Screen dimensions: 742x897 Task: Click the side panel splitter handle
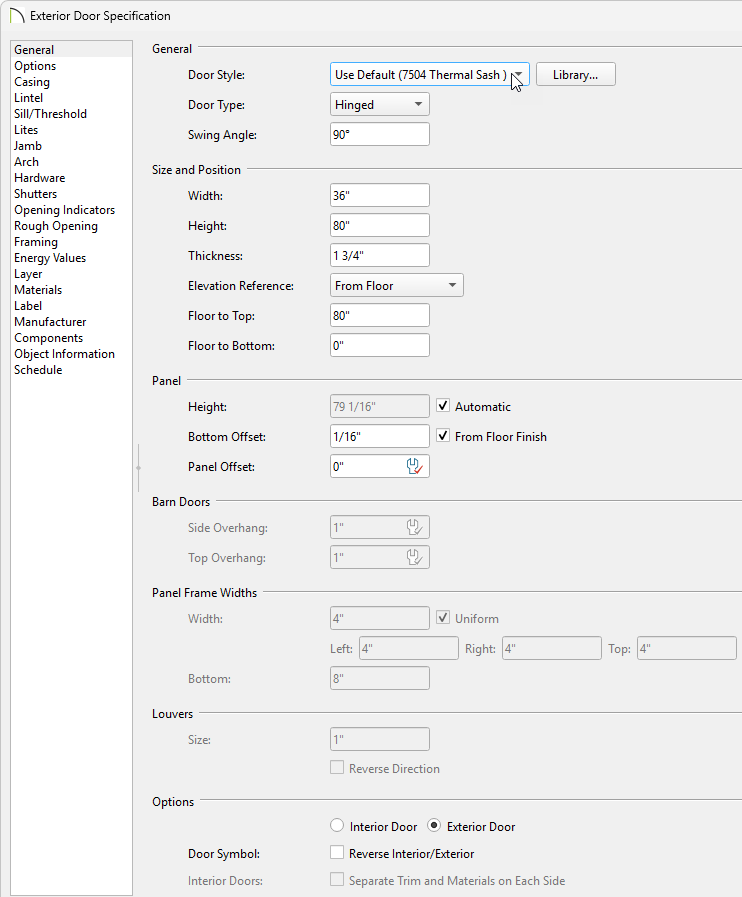pos(138,468)
